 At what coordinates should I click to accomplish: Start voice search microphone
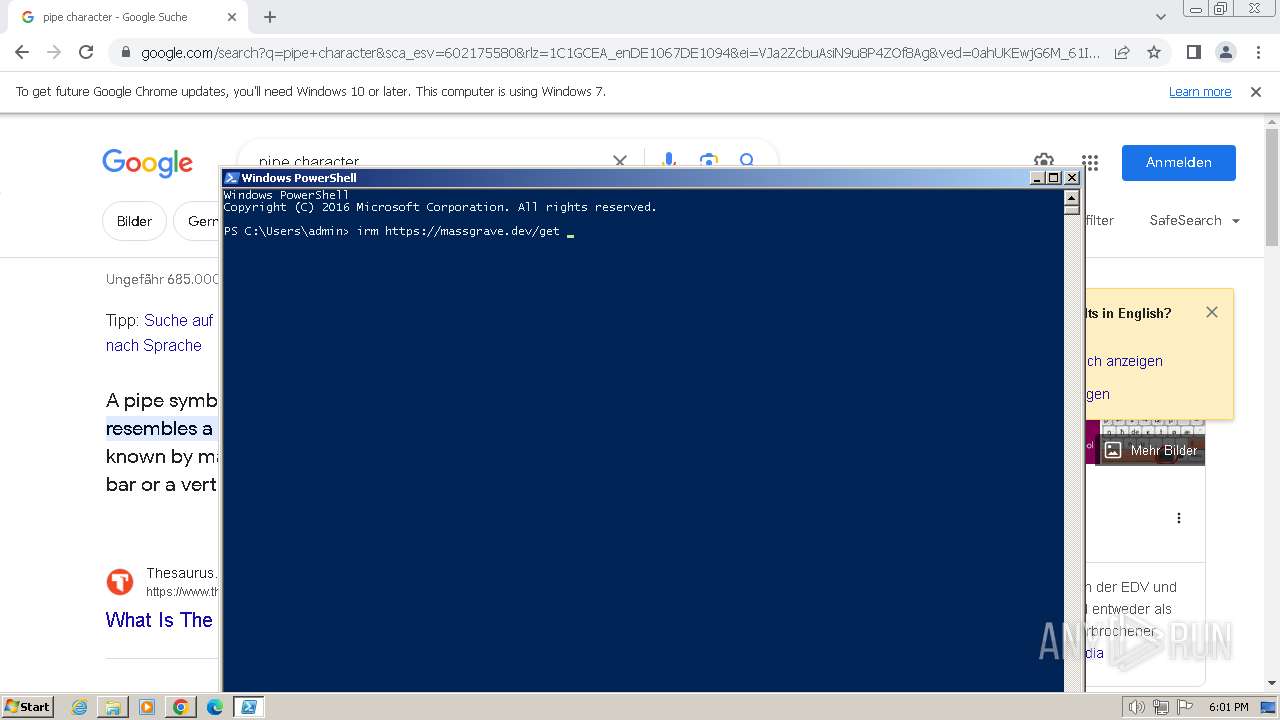click(669, 161)
